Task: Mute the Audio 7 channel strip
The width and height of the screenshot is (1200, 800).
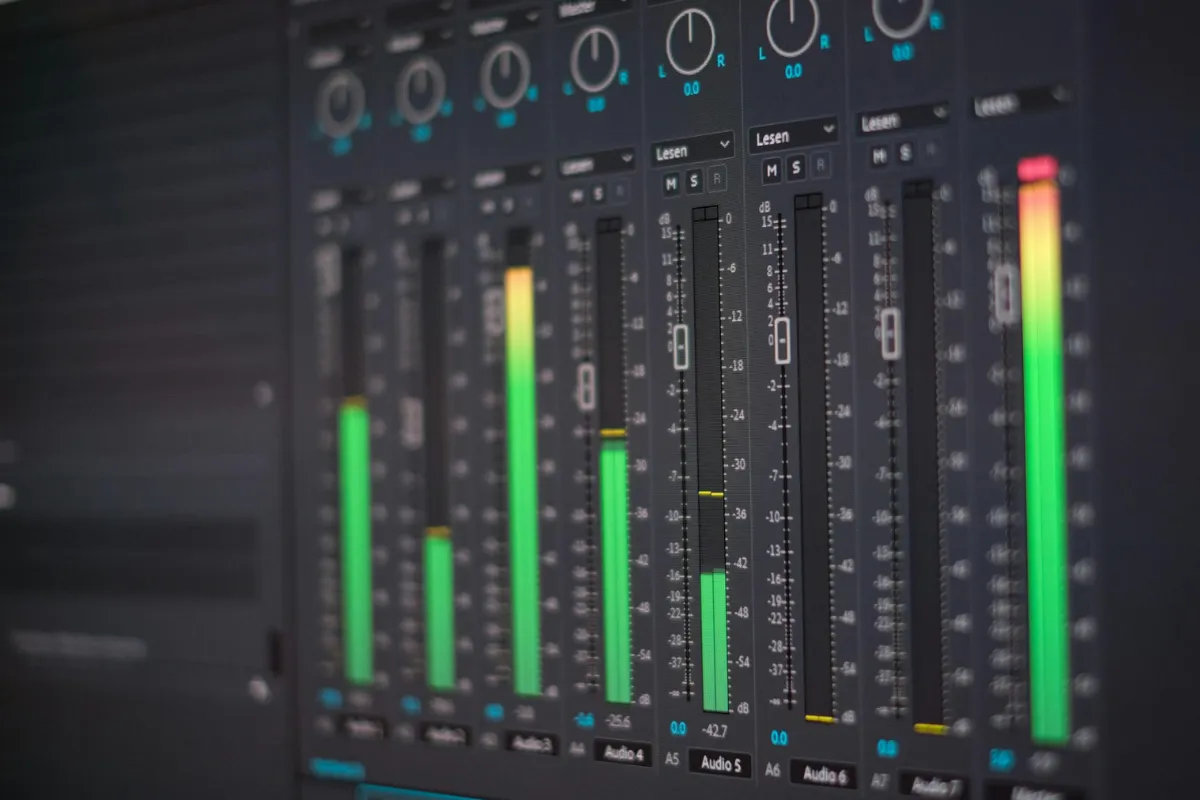Action: point(879,156)
